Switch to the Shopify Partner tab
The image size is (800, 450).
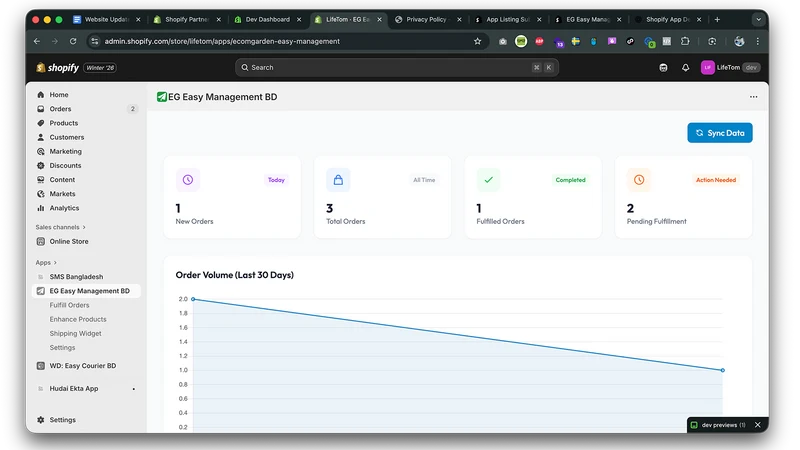[x=187, y=19]
